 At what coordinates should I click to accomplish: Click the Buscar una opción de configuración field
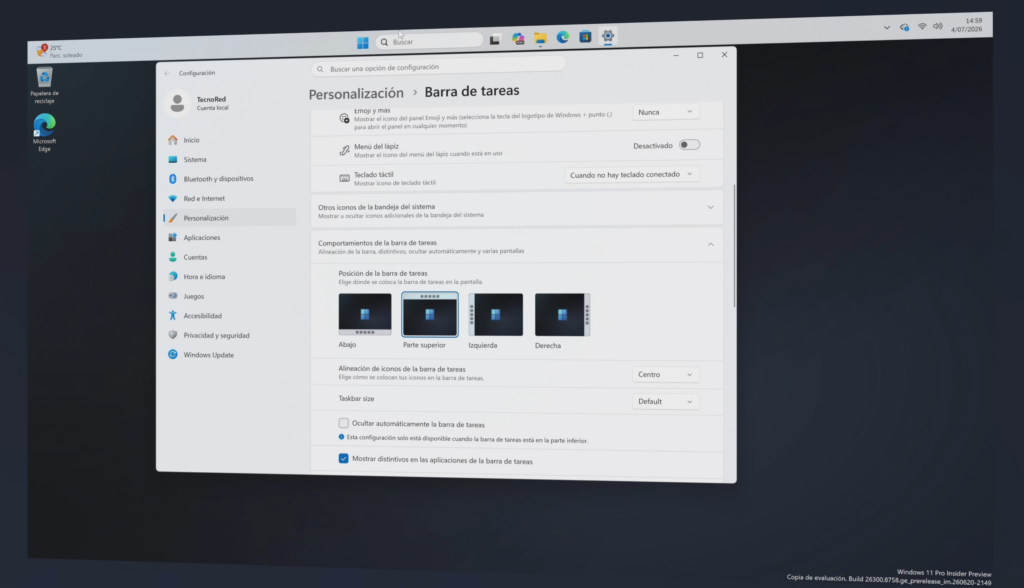click(439, 67)
